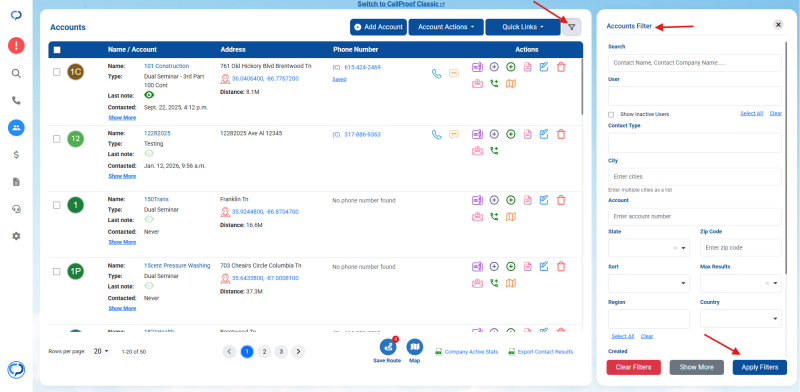
Task: Open the phone calls icon in the sidebar
Action: coord(16,101)
